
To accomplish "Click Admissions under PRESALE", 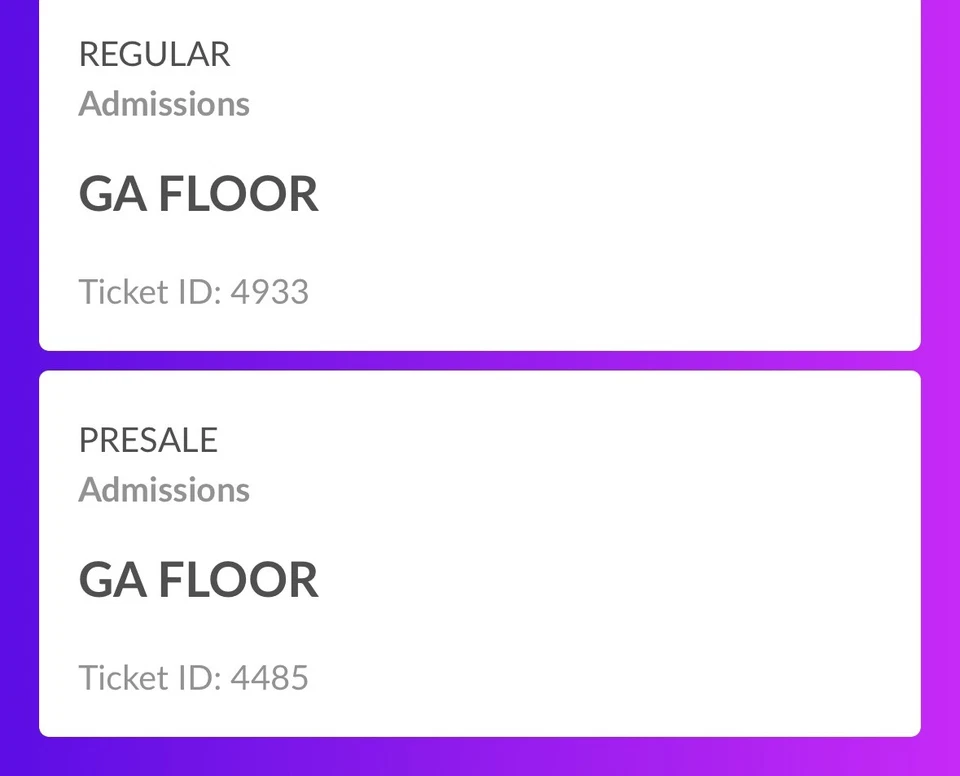I will (164, 490).
